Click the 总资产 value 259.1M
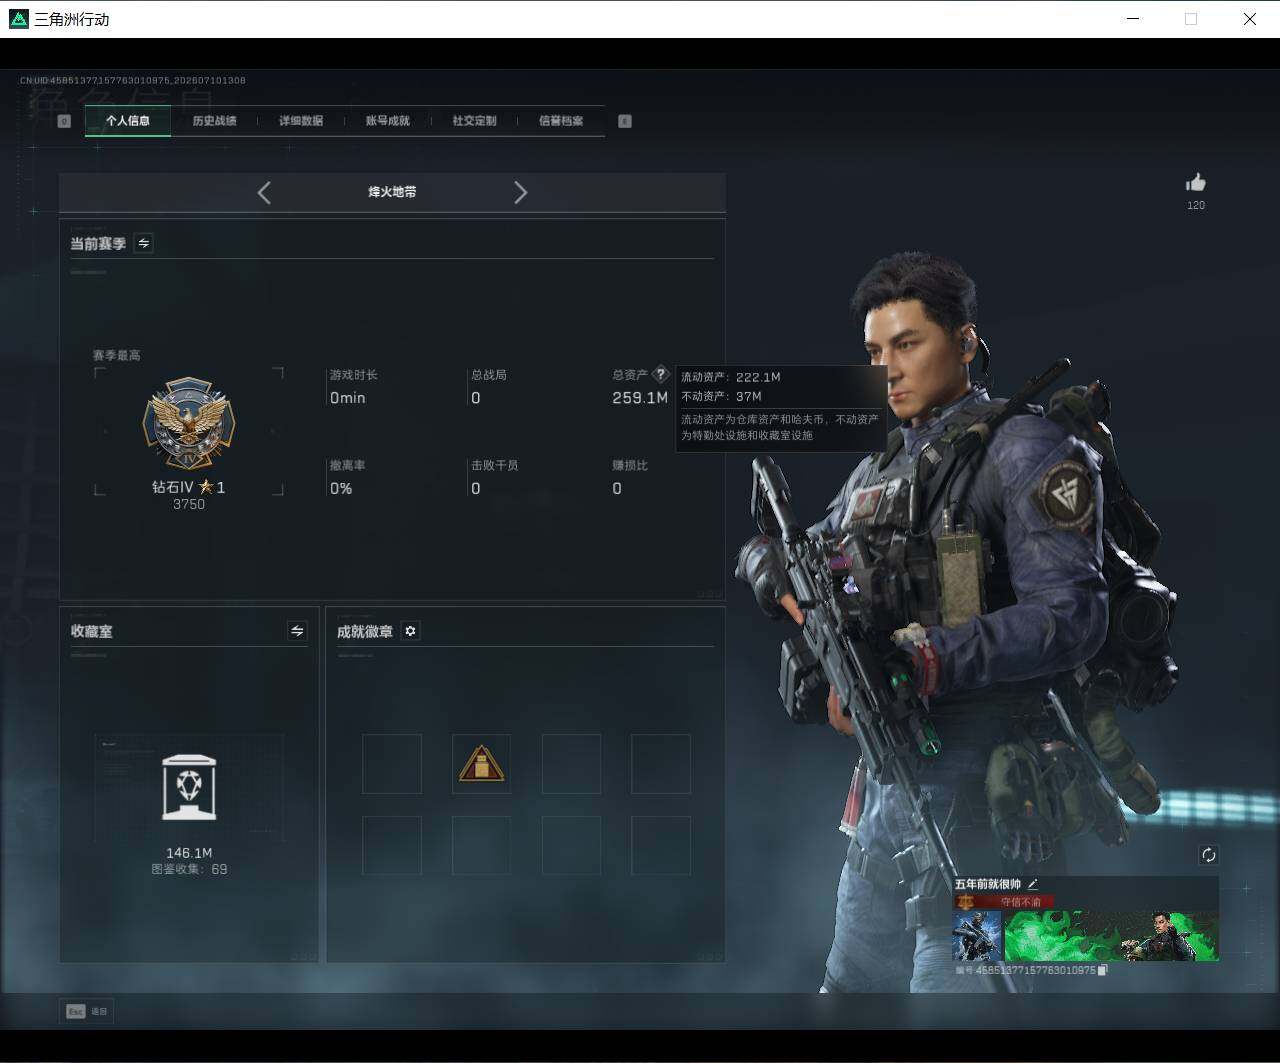The height and width of the screenshot is (1063, 1280). [x=640, y=398]
